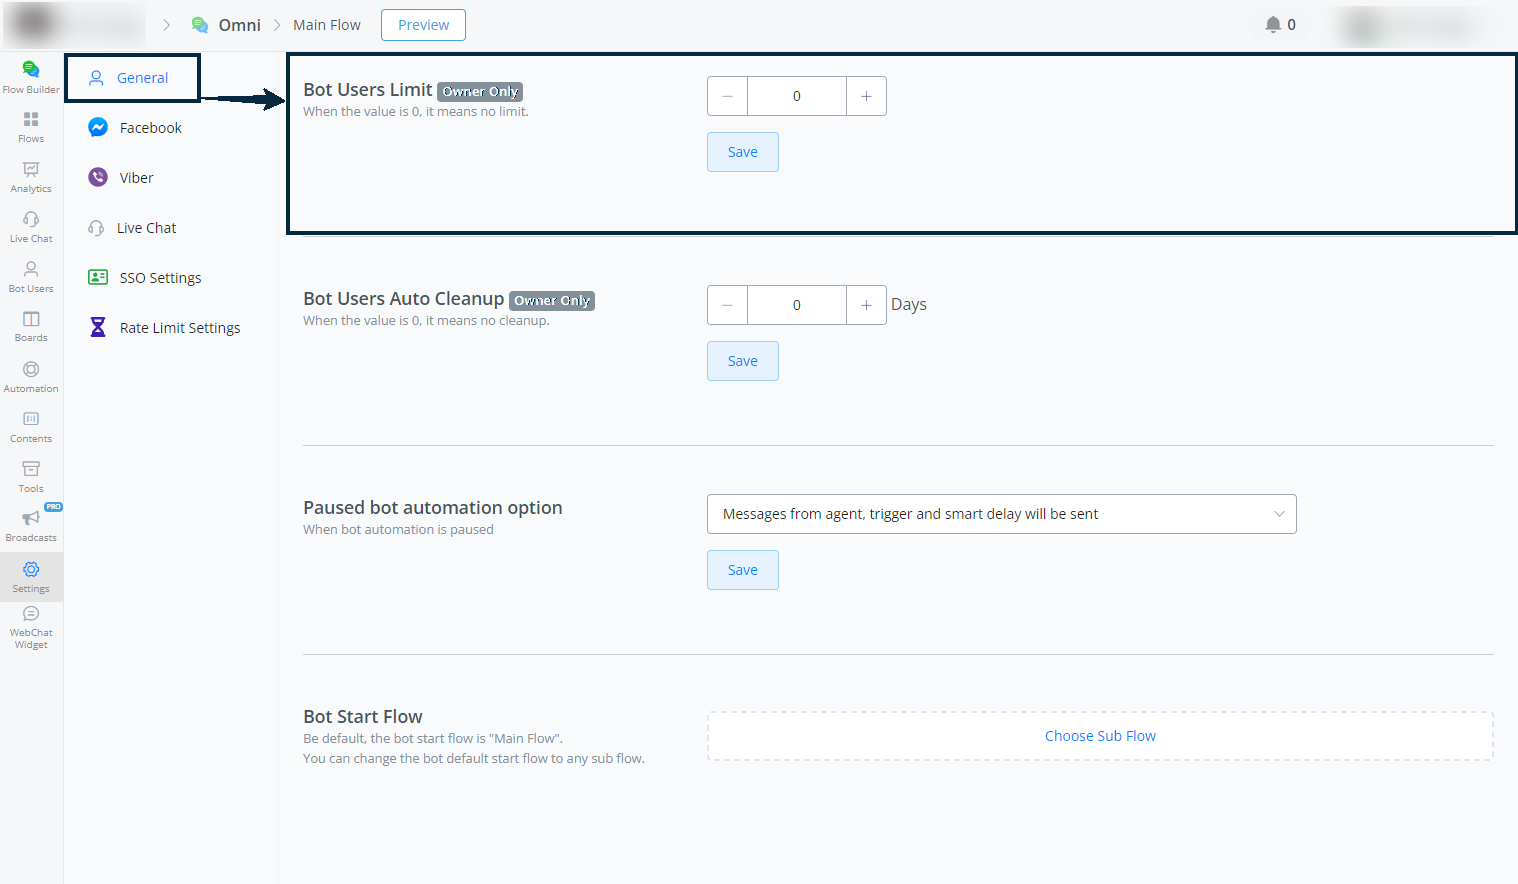Image resolution: width=1518 pixels, height=884 pixels.
Task: Click the General person icon
Action: click(x=96, y=78)
